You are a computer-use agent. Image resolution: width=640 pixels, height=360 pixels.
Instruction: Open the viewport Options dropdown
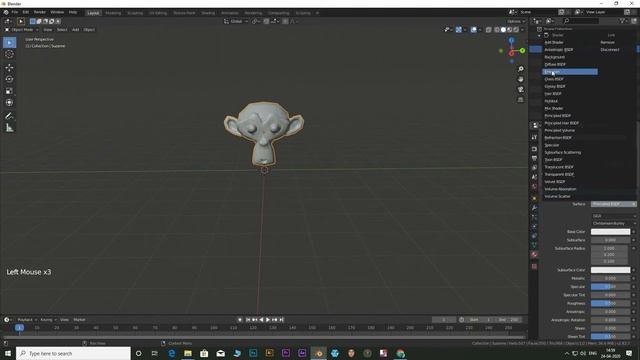pyautogui.click(x=516, y=21)
